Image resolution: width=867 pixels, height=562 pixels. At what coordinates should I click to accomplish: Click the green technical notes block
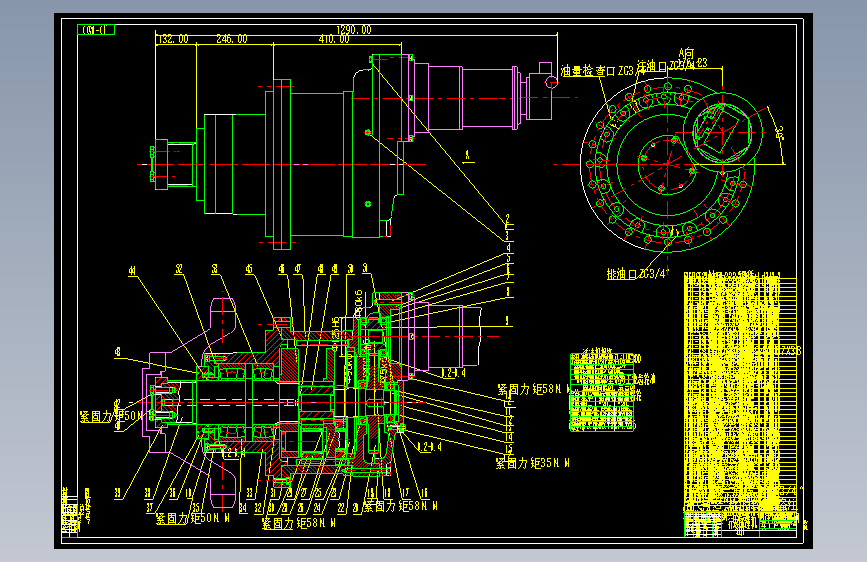(x=603, y=390)
